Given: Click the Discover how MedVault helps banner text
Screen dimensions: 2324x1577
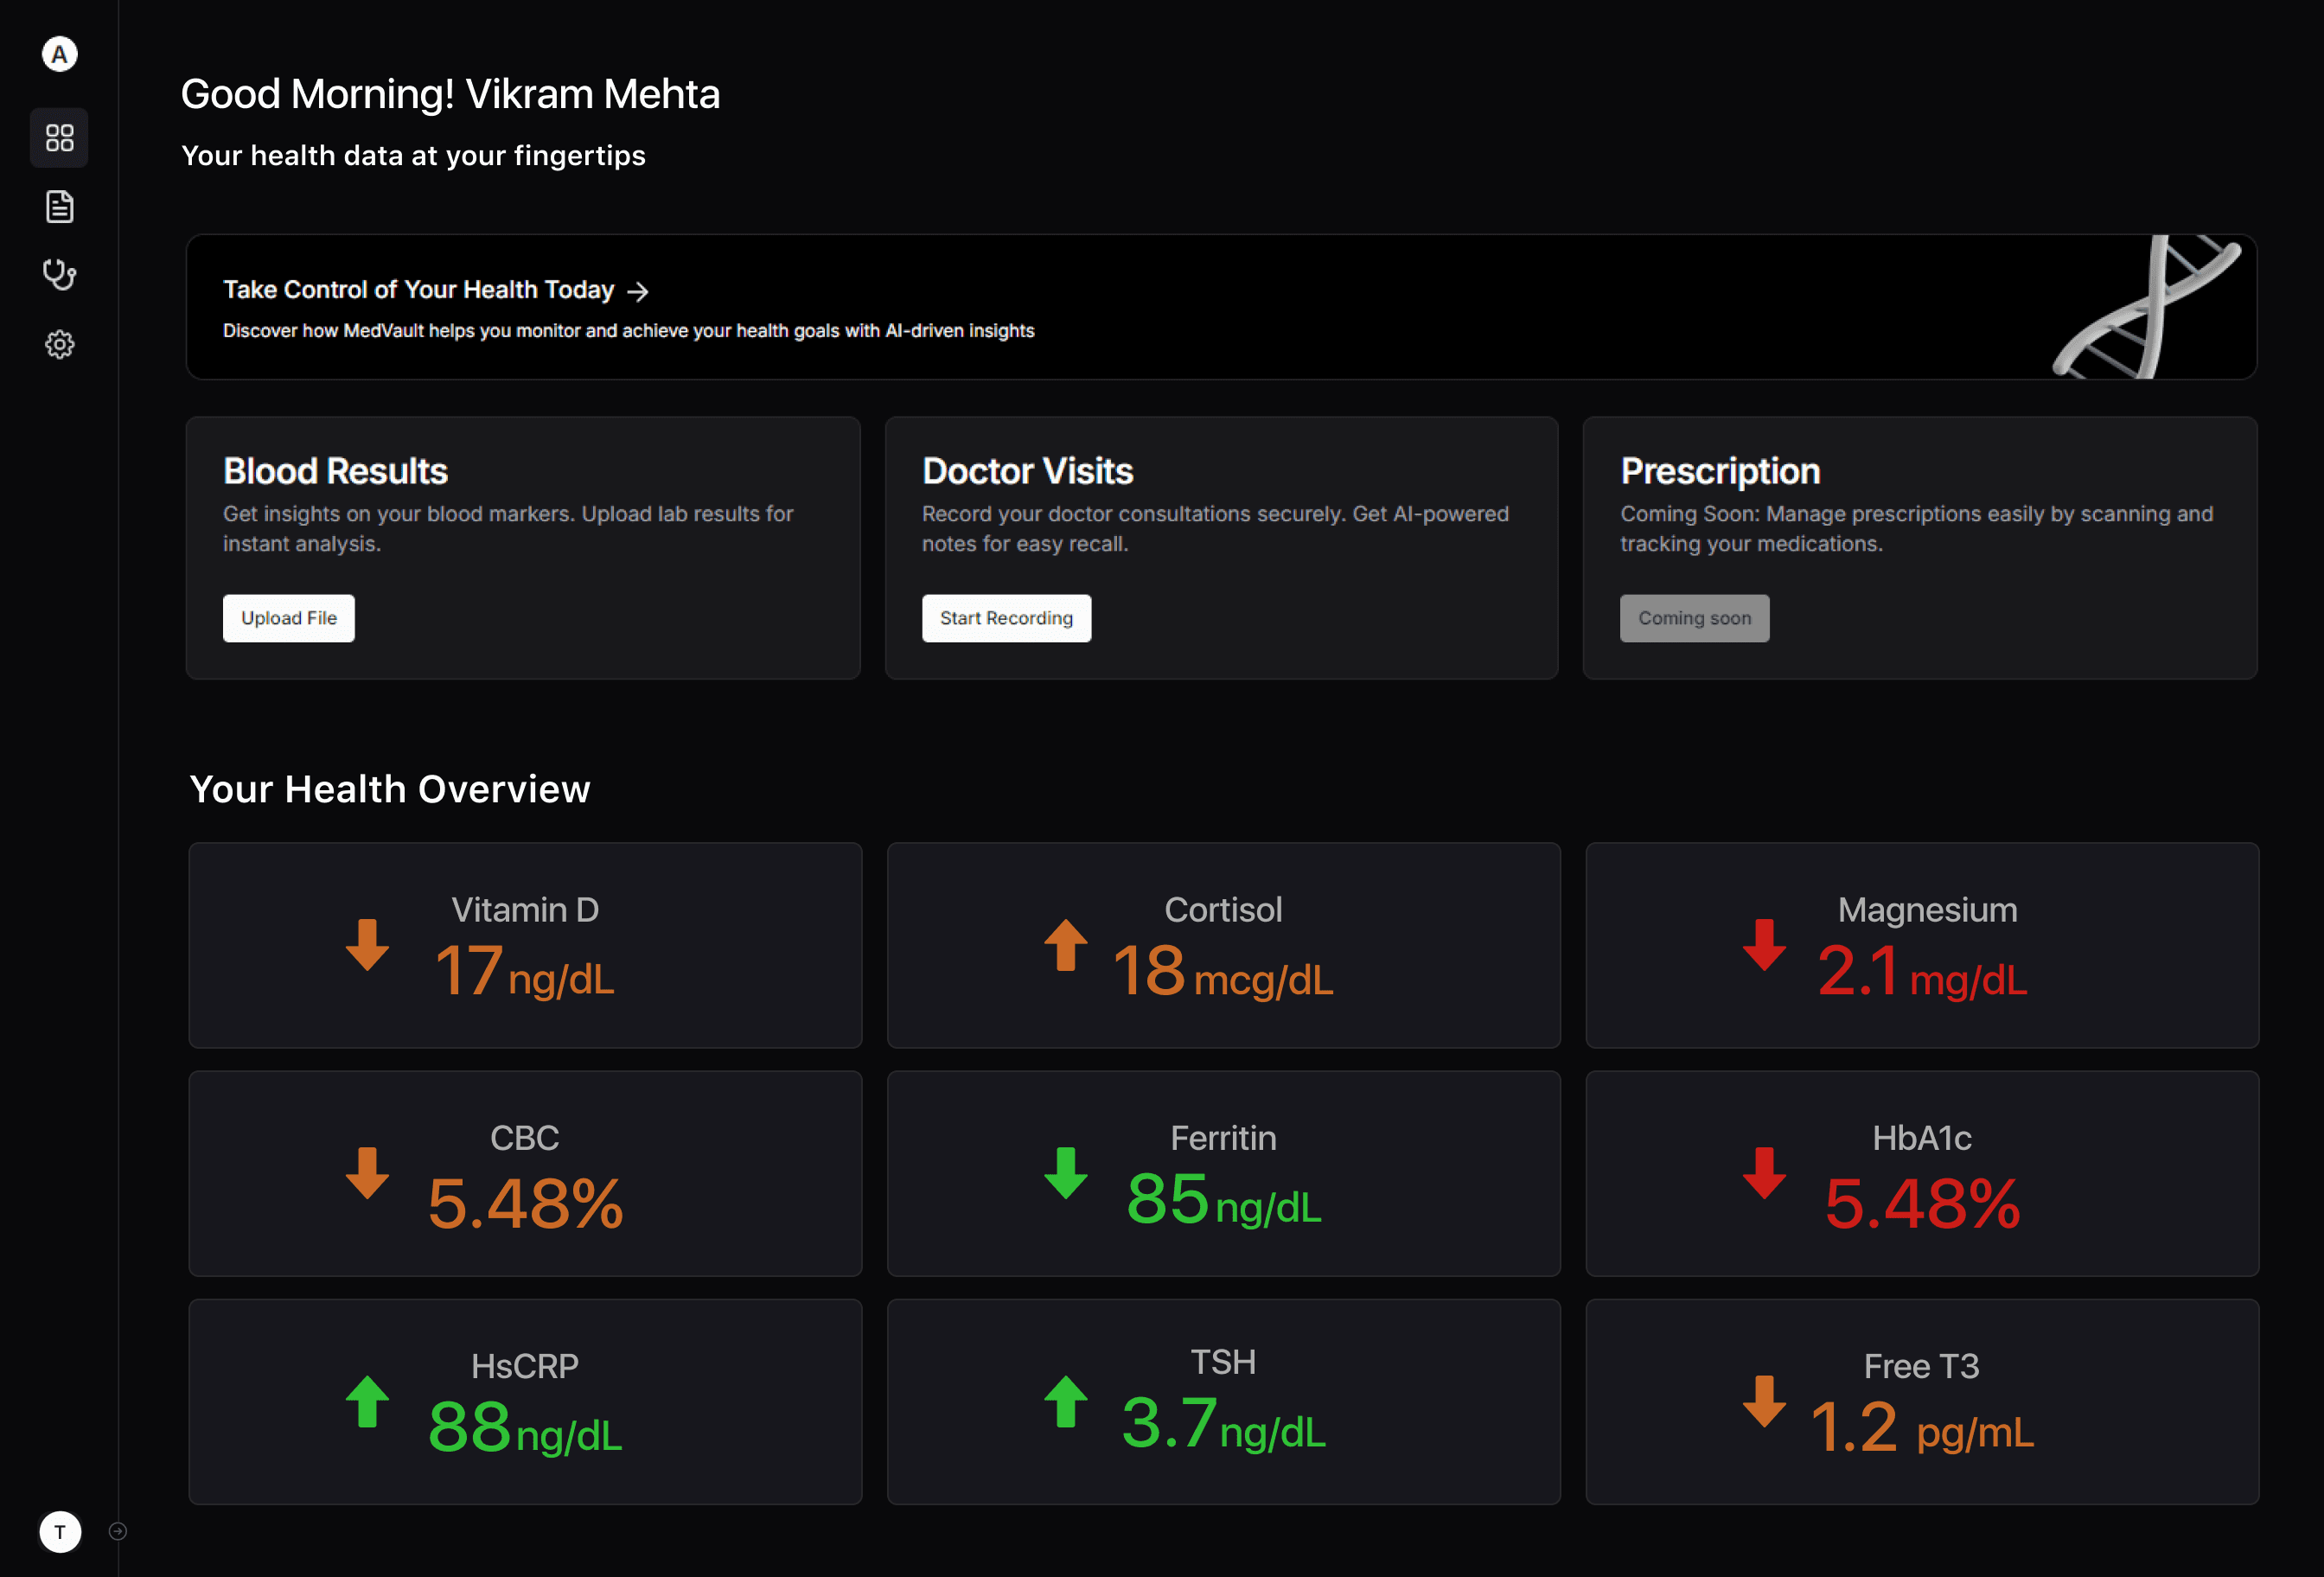Looking at the screenshot, I should [628, 331].
